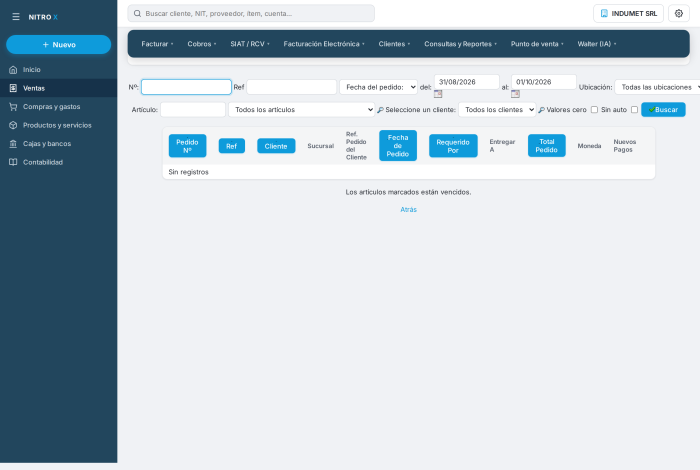
Task: Click the INDUMET SRL company button
Action: [628, 13]
